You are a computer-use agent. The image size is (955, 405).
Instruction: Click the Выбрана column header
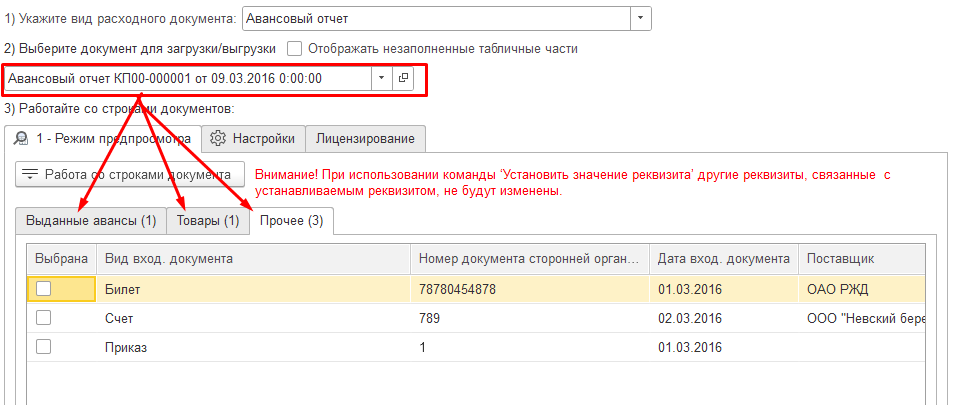pyautogui.click(x=62, y=259)
